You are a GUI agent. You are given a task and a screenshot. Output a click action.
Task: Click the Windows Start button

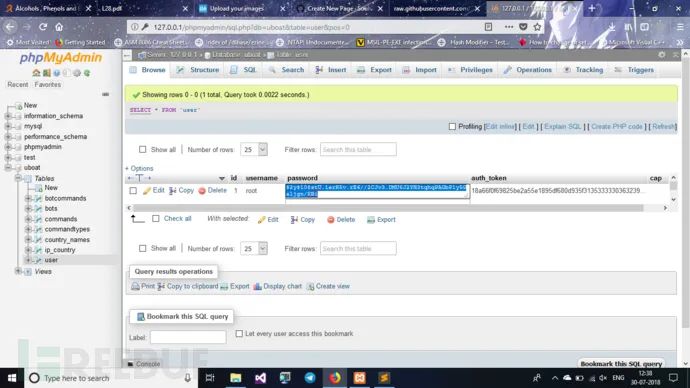(x=12, y=378)
